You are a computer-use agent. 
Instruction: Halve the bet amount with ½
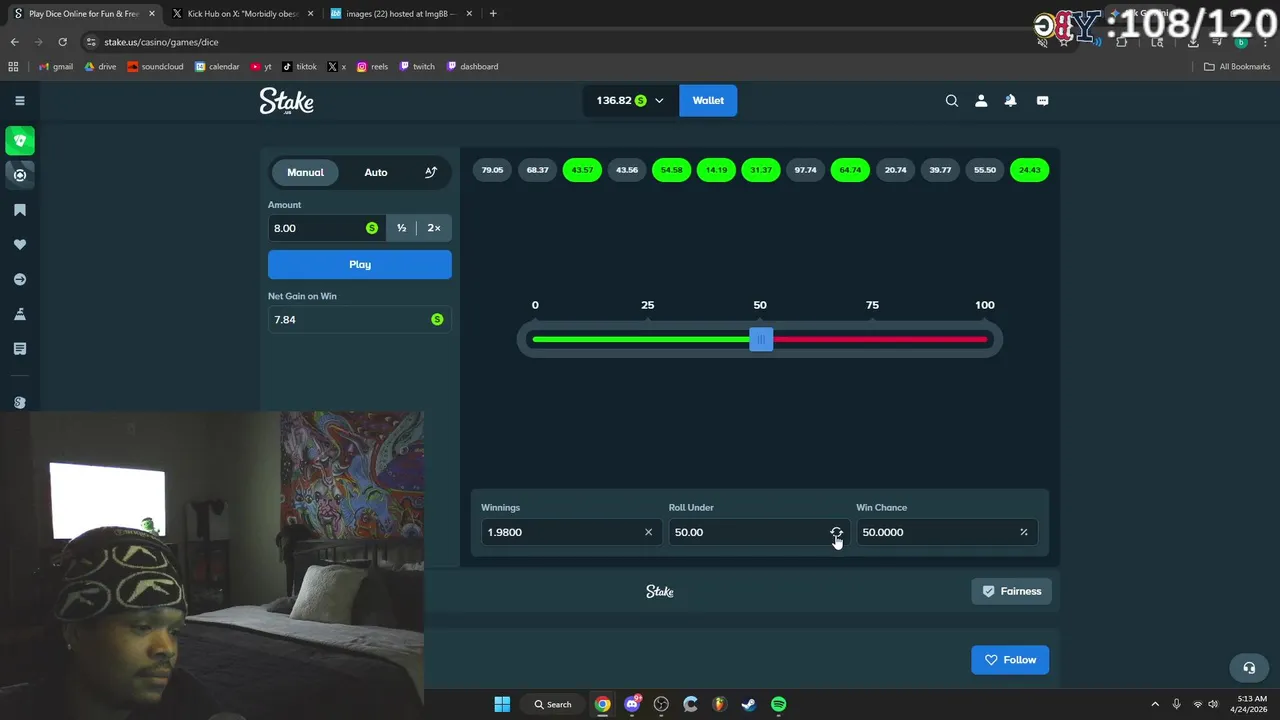401,228
